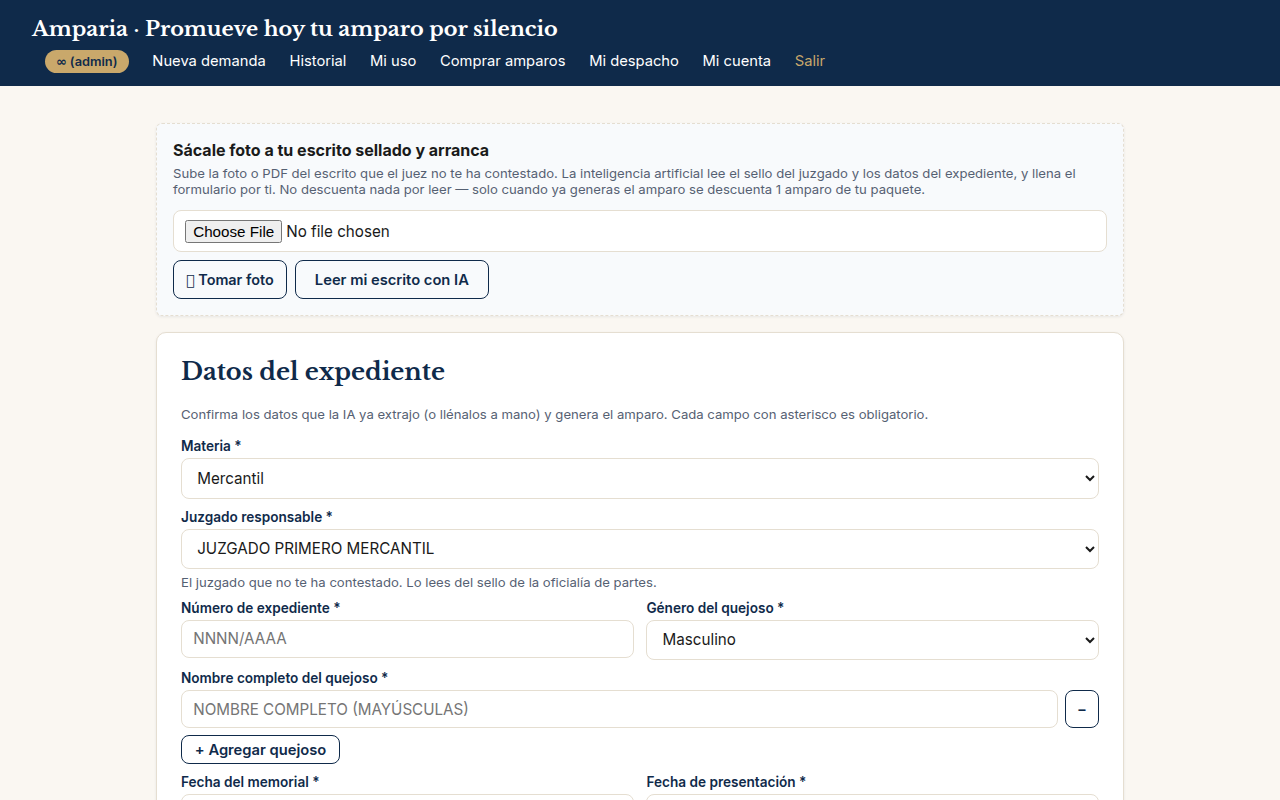Viewport: 1280px width, 800px height.
Task: Remove the quejoso with the minus button
Action: [1082, 709]
